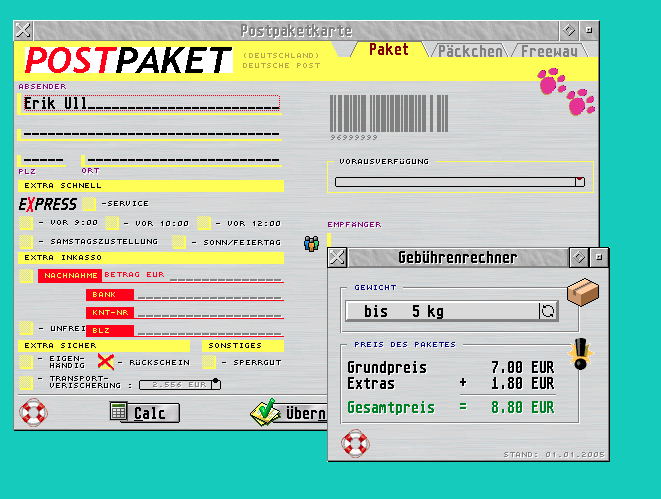Enable the Eigenhändig checkbox
This screenshot has width=661, height=499.
[x=26, y=362]
